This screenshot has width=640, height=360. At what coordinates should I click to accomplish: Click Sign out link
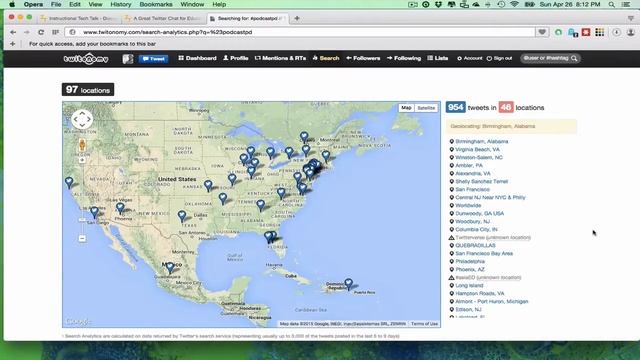pyautogui.click(x=499, y=58)
